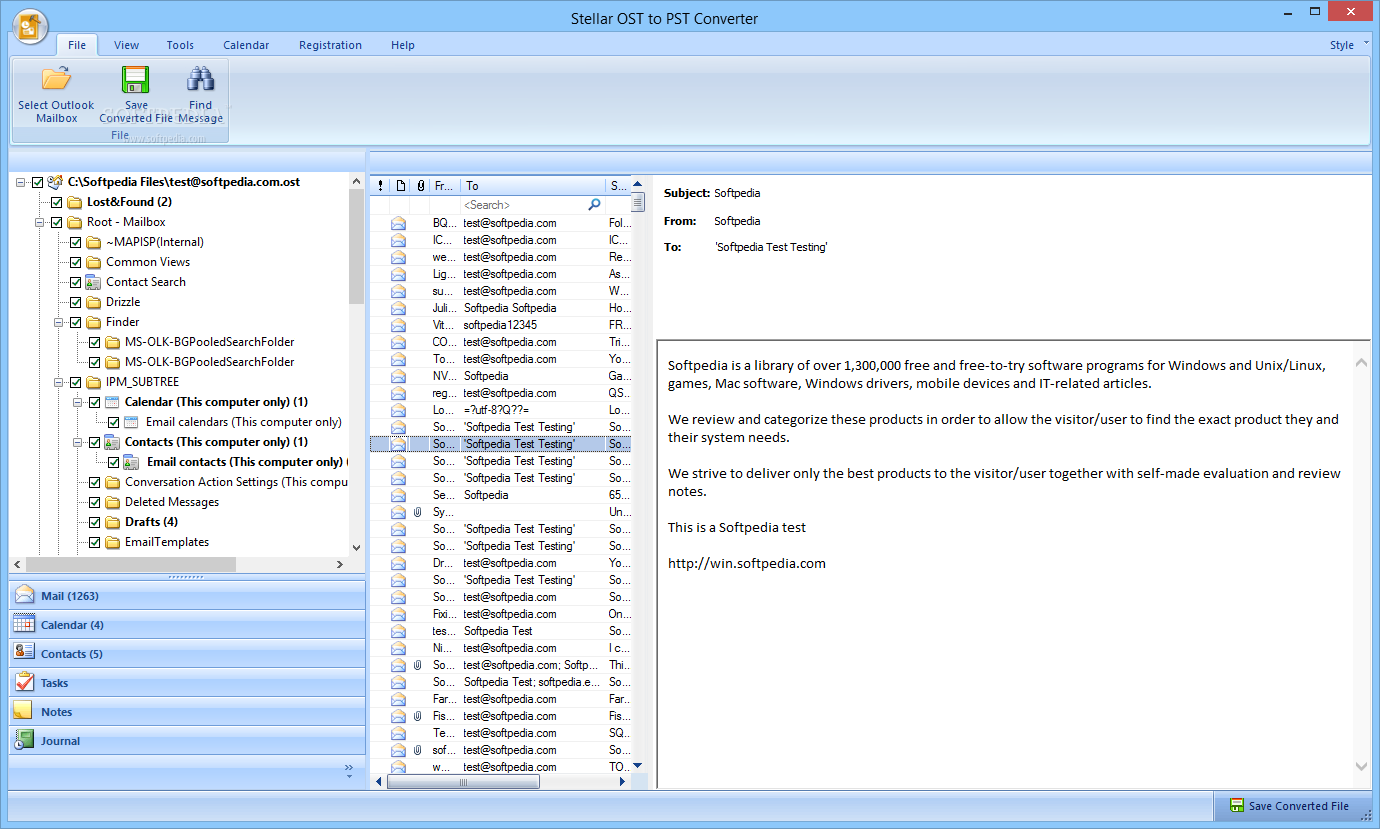
Task: Collapse the Root - Mailbox tree node
Action: point(40,222)
